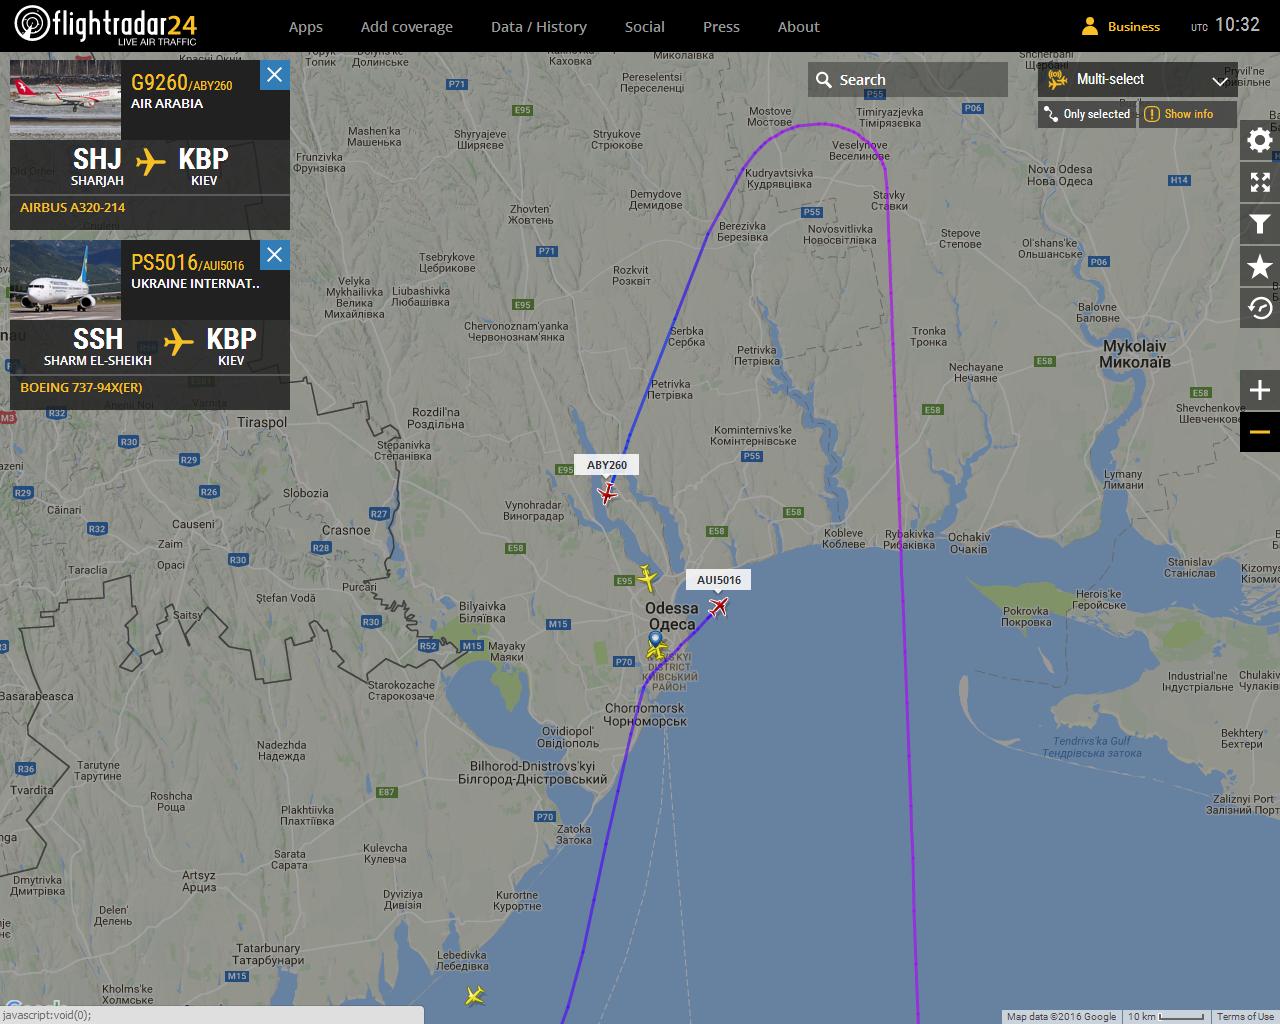Zoom out with the minus button
The image size is (1280, 1024).
(1260, 432)
